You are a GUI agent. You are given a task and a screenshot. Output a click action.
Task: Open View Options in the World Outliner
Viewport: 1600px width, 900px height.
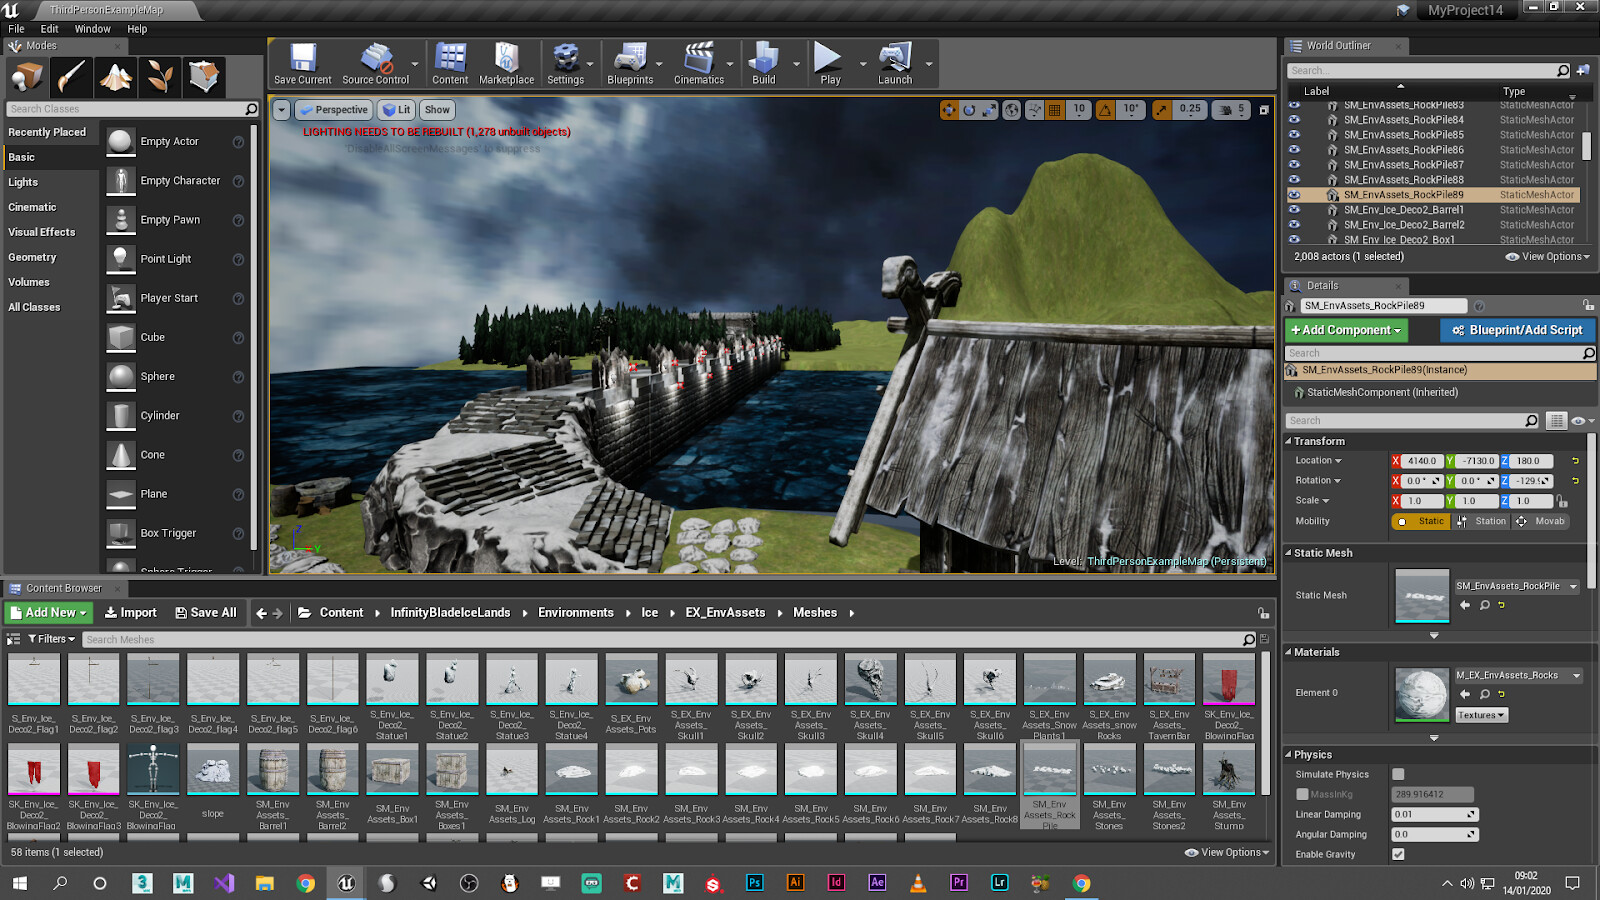point(1546,256)
